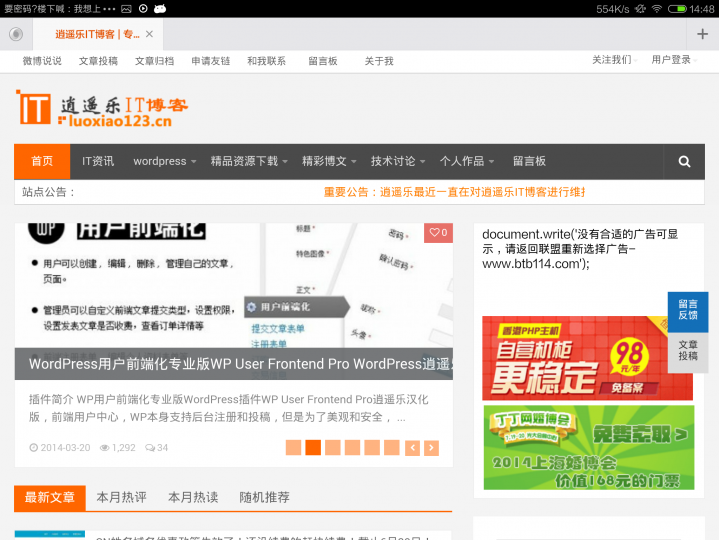Click the heart like icon on the slider image
The height and width of the screenshot is (540, 719).
[434, 232]
